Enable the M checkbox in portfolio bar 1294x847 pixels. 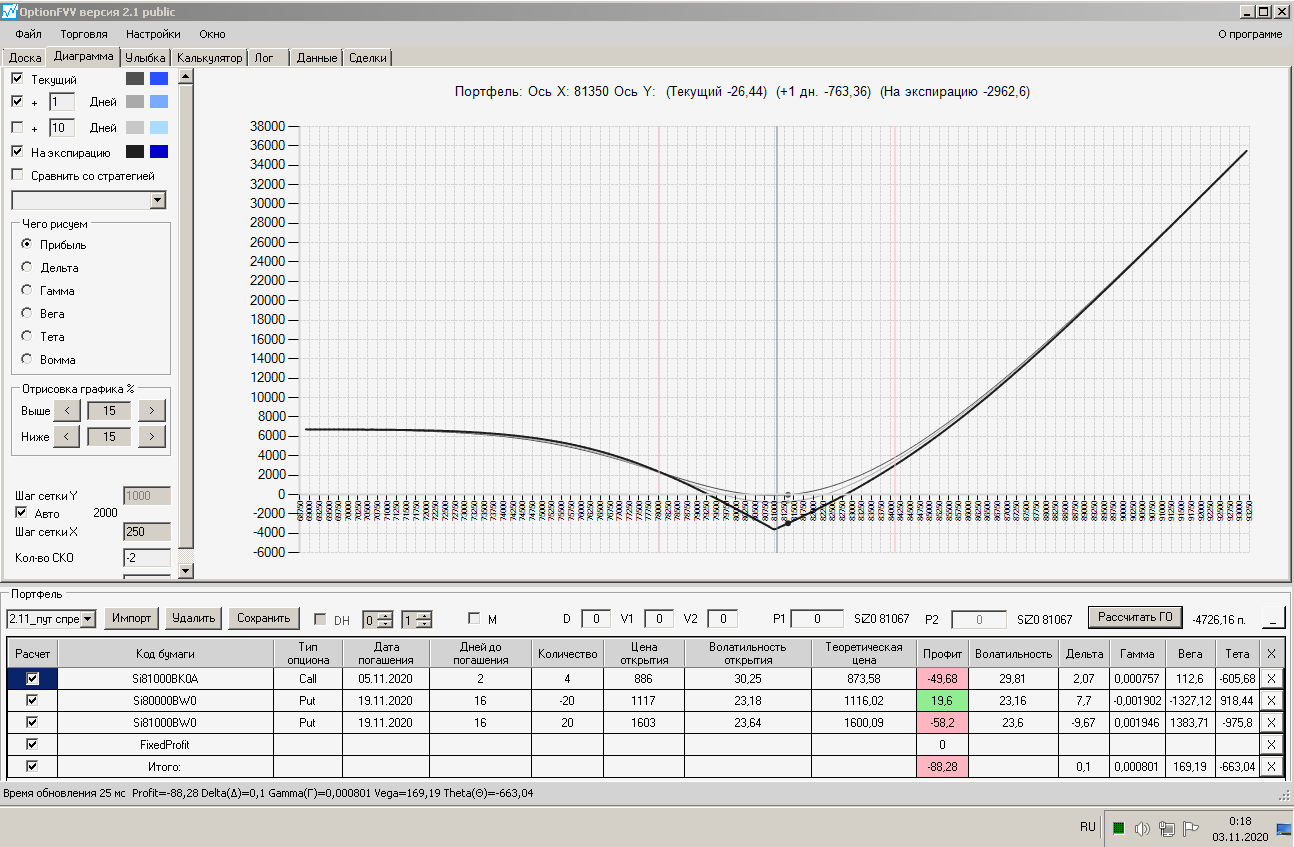pos(474,619)
